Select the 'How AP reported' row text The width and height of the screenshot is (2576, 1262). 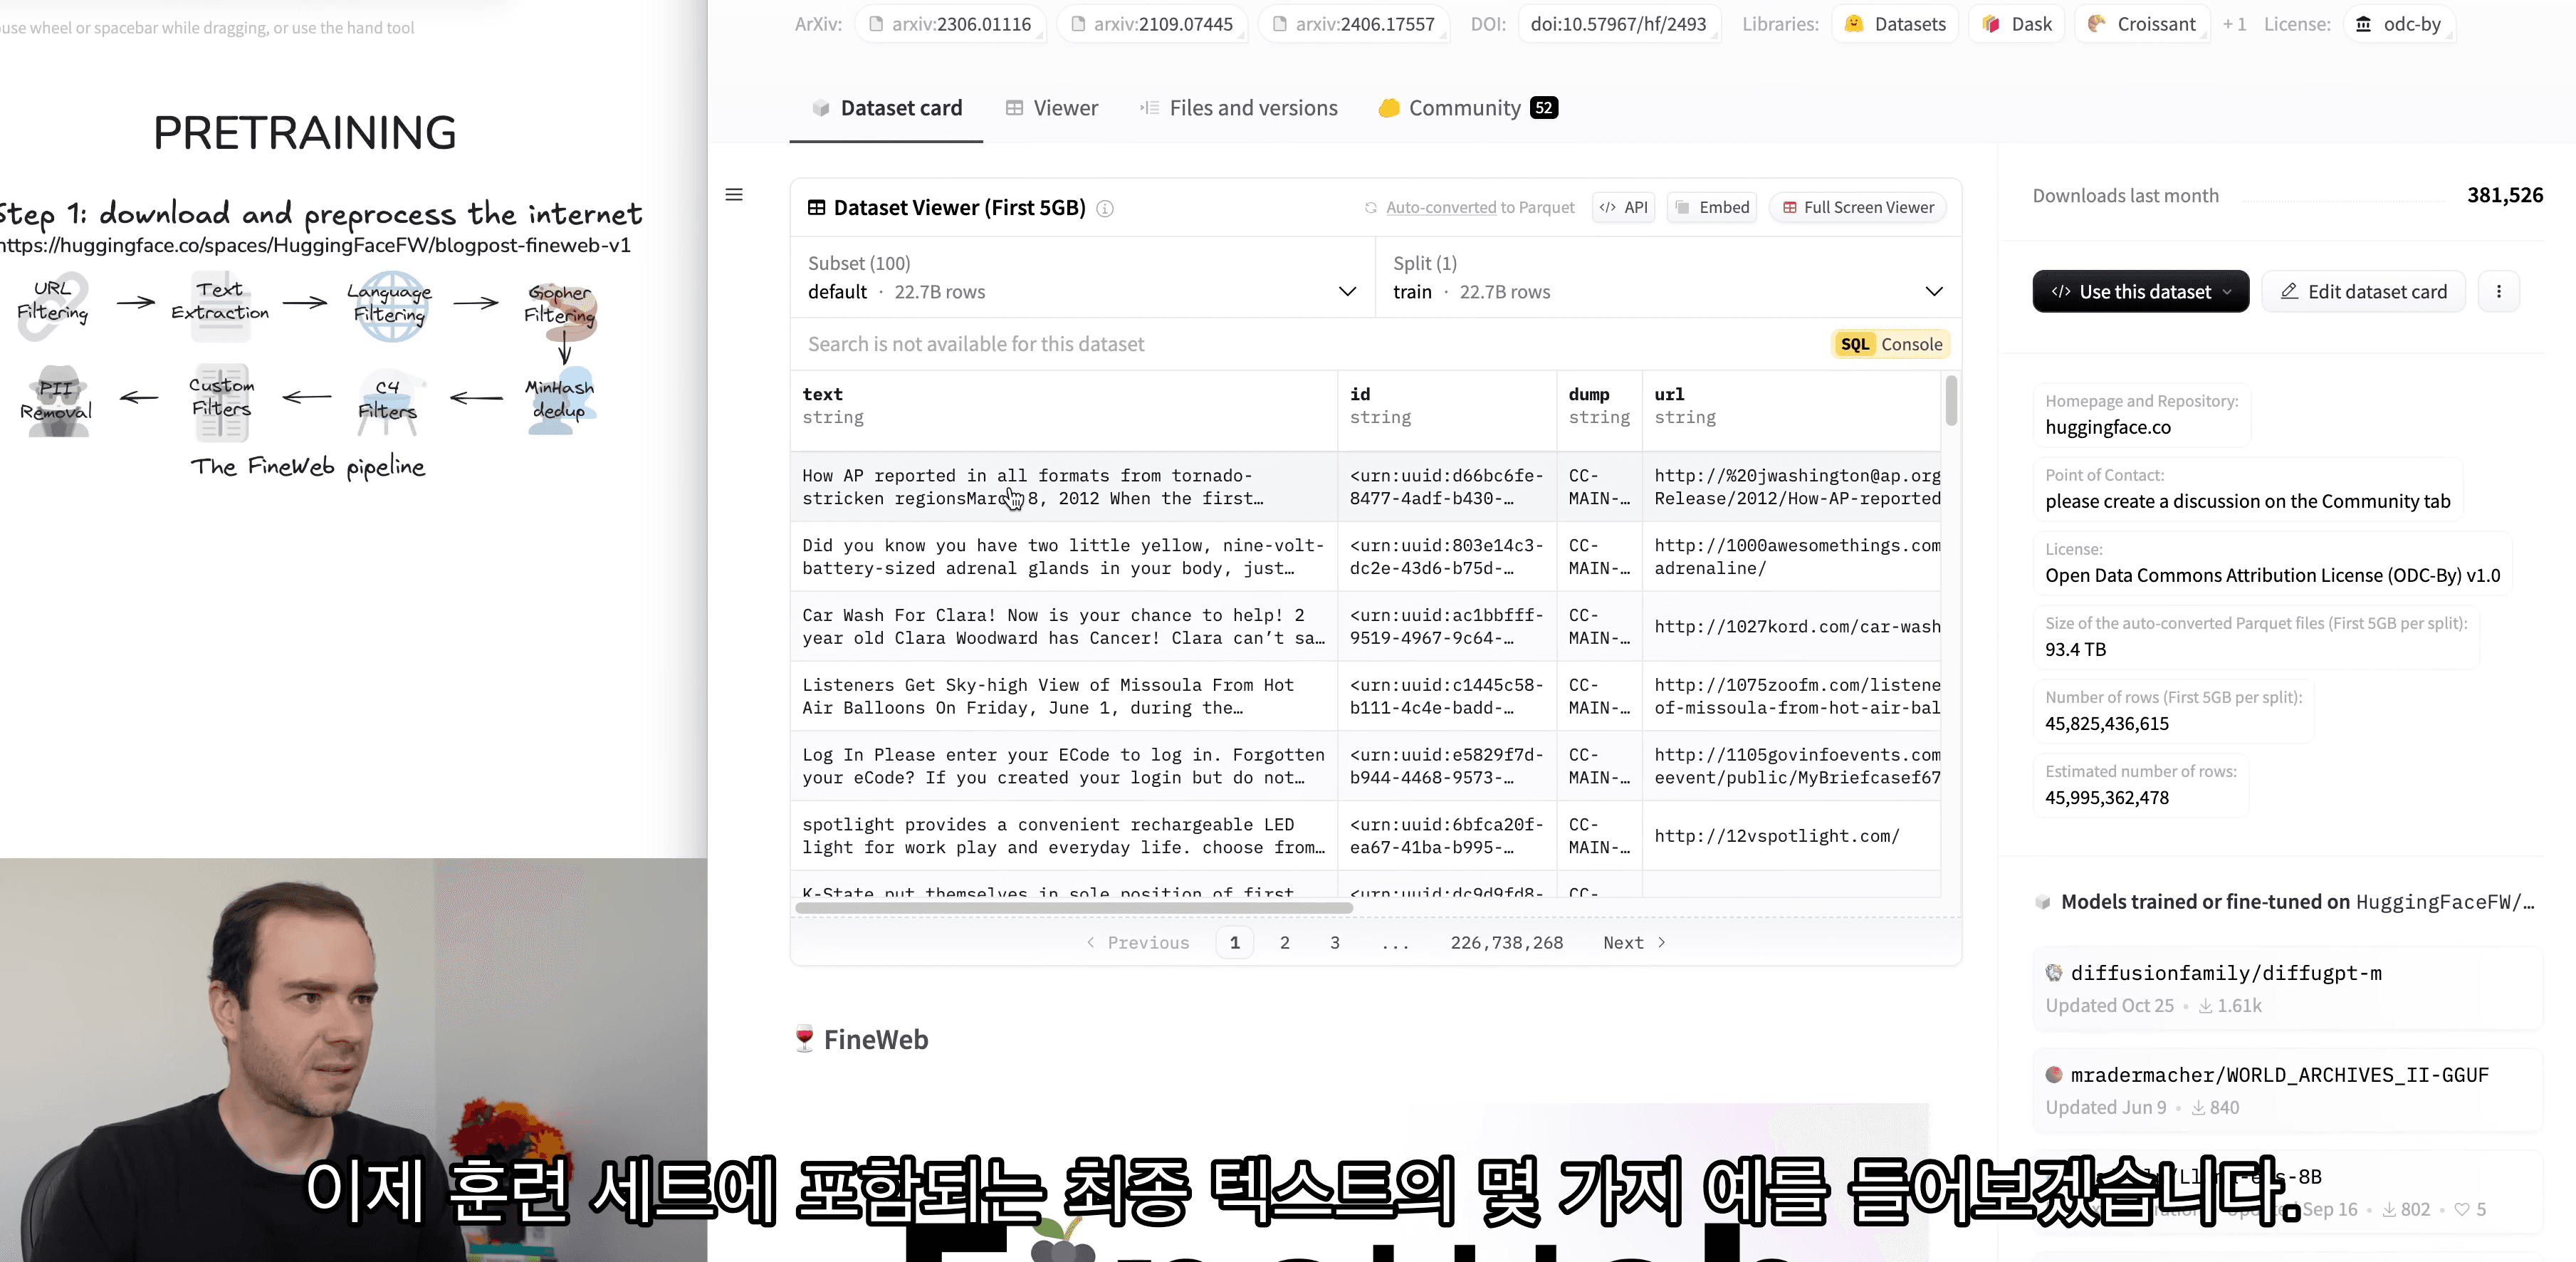pos(1033,487)
